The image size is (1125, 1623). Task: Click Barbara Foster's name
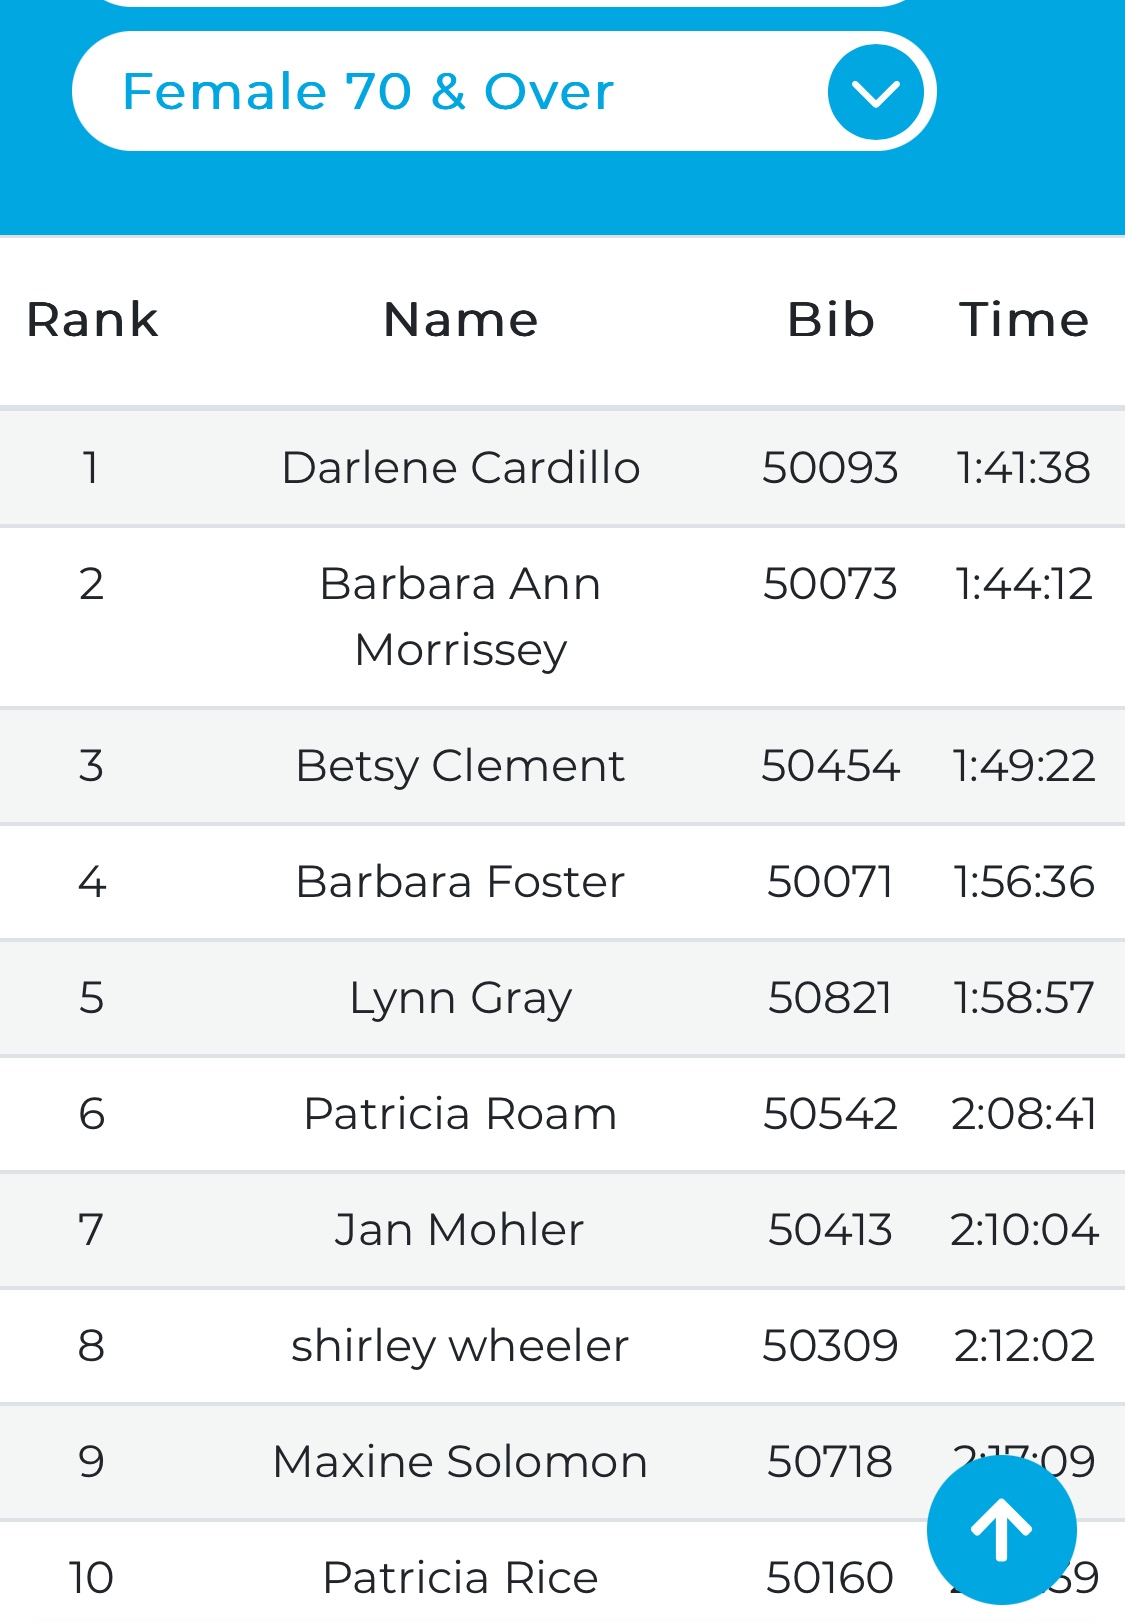[x=461, y=882]
